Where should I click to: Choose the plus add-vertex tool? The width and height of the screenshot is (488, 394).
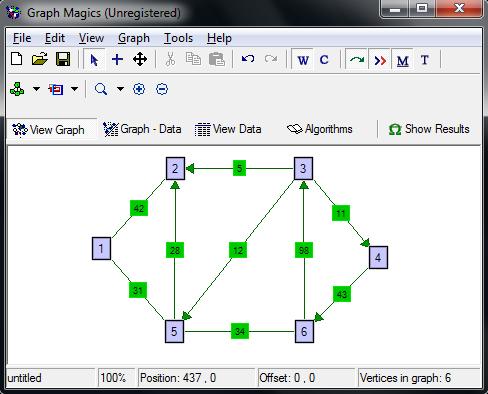117,60
